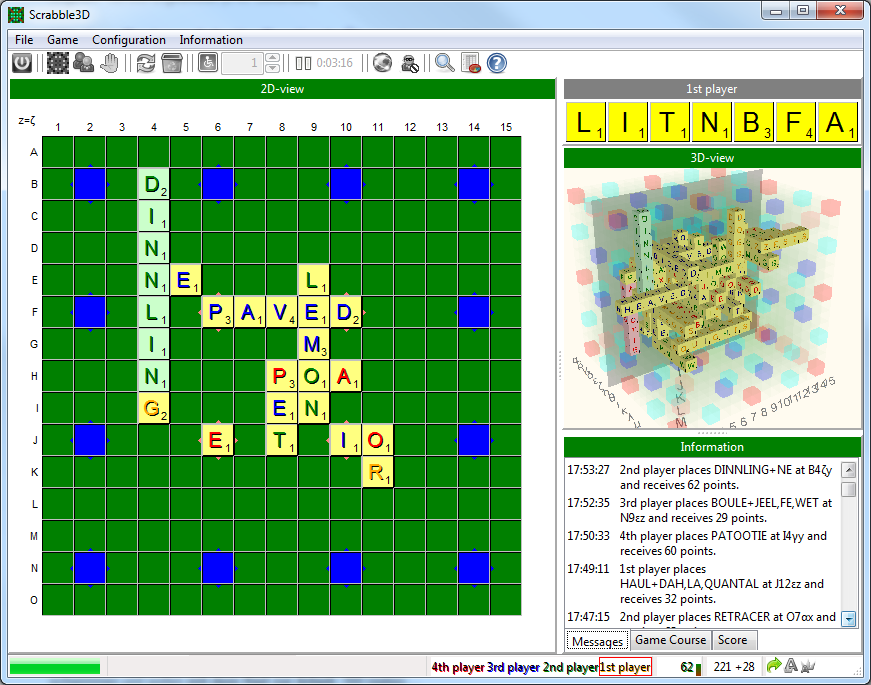Click the toolbar number field showing 1
The width and height of the screenshot is (871, 685).
tap(243, 63)
